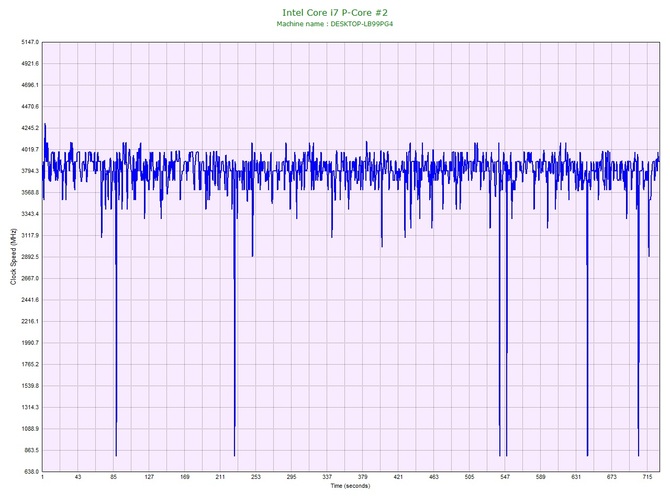Click the x-axis tick label 253
The image size is (670, 503).
click(256, 477)
